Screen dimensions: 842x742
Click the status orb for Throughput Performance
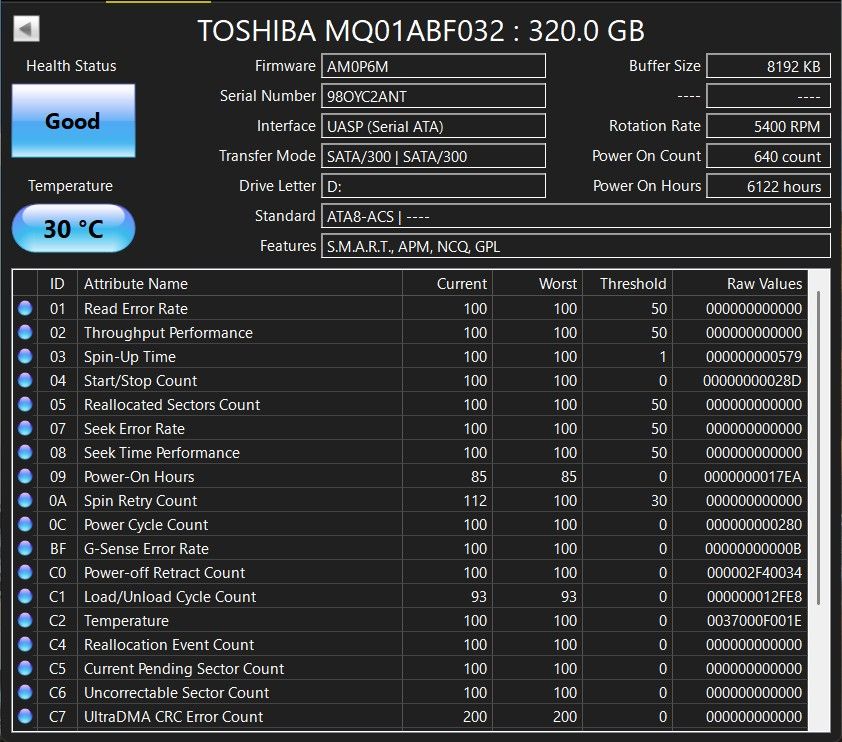(x=25, y=332)
